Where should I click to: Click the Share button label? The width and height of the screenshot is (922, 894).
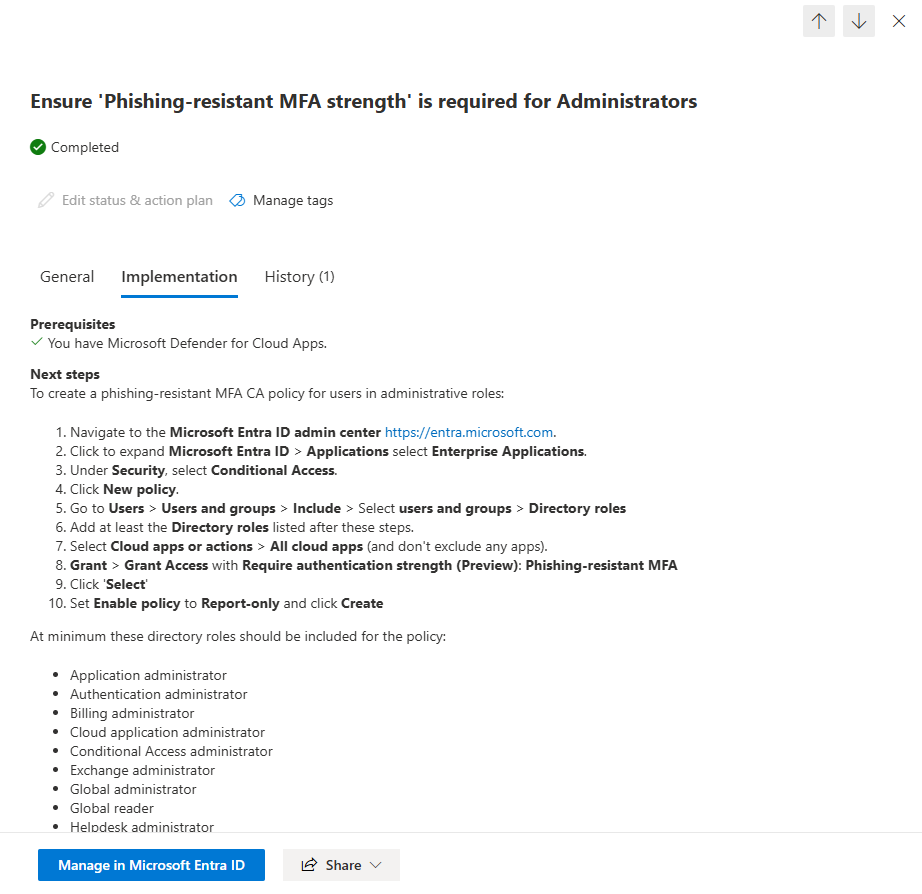click(x=343, y=865)
